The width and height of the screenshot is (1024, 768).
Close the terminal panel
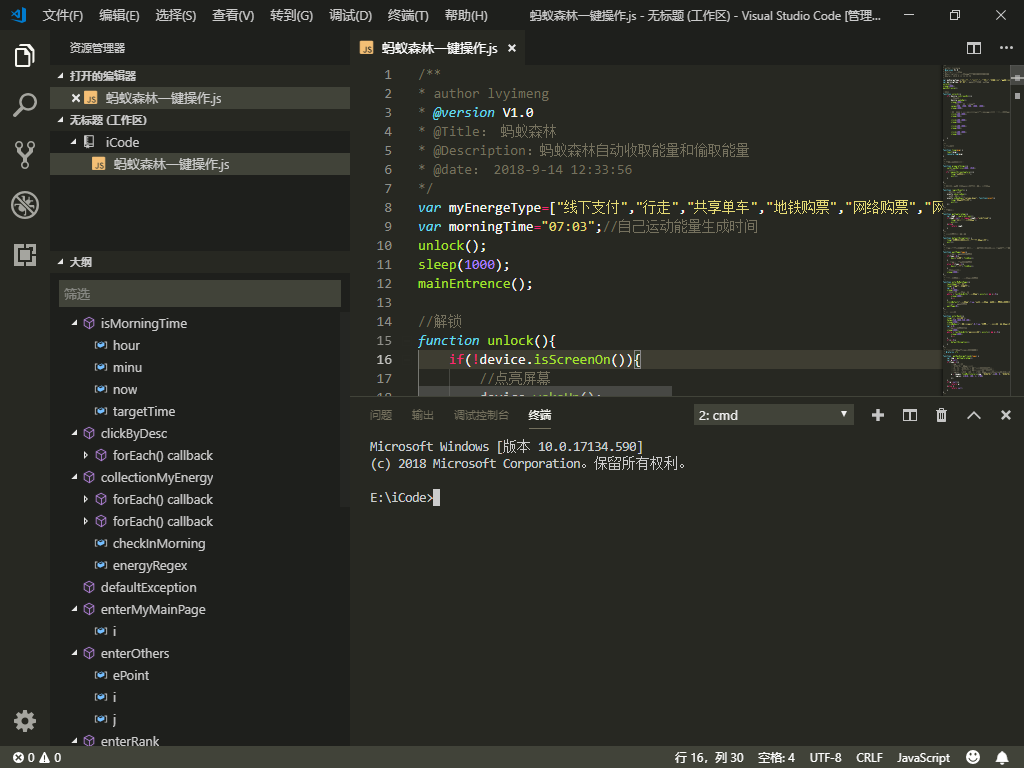point(1006,415)
